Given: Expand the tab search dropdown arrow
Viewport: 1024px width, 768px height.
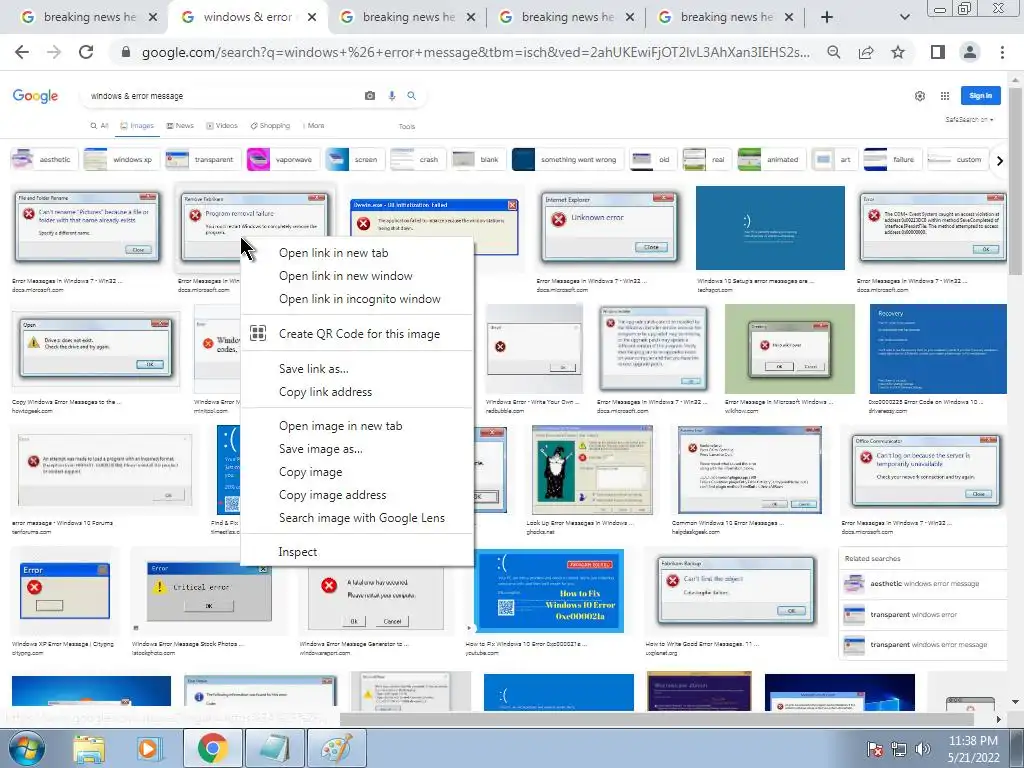Looking at the screenshot, I should pos(904,17).
